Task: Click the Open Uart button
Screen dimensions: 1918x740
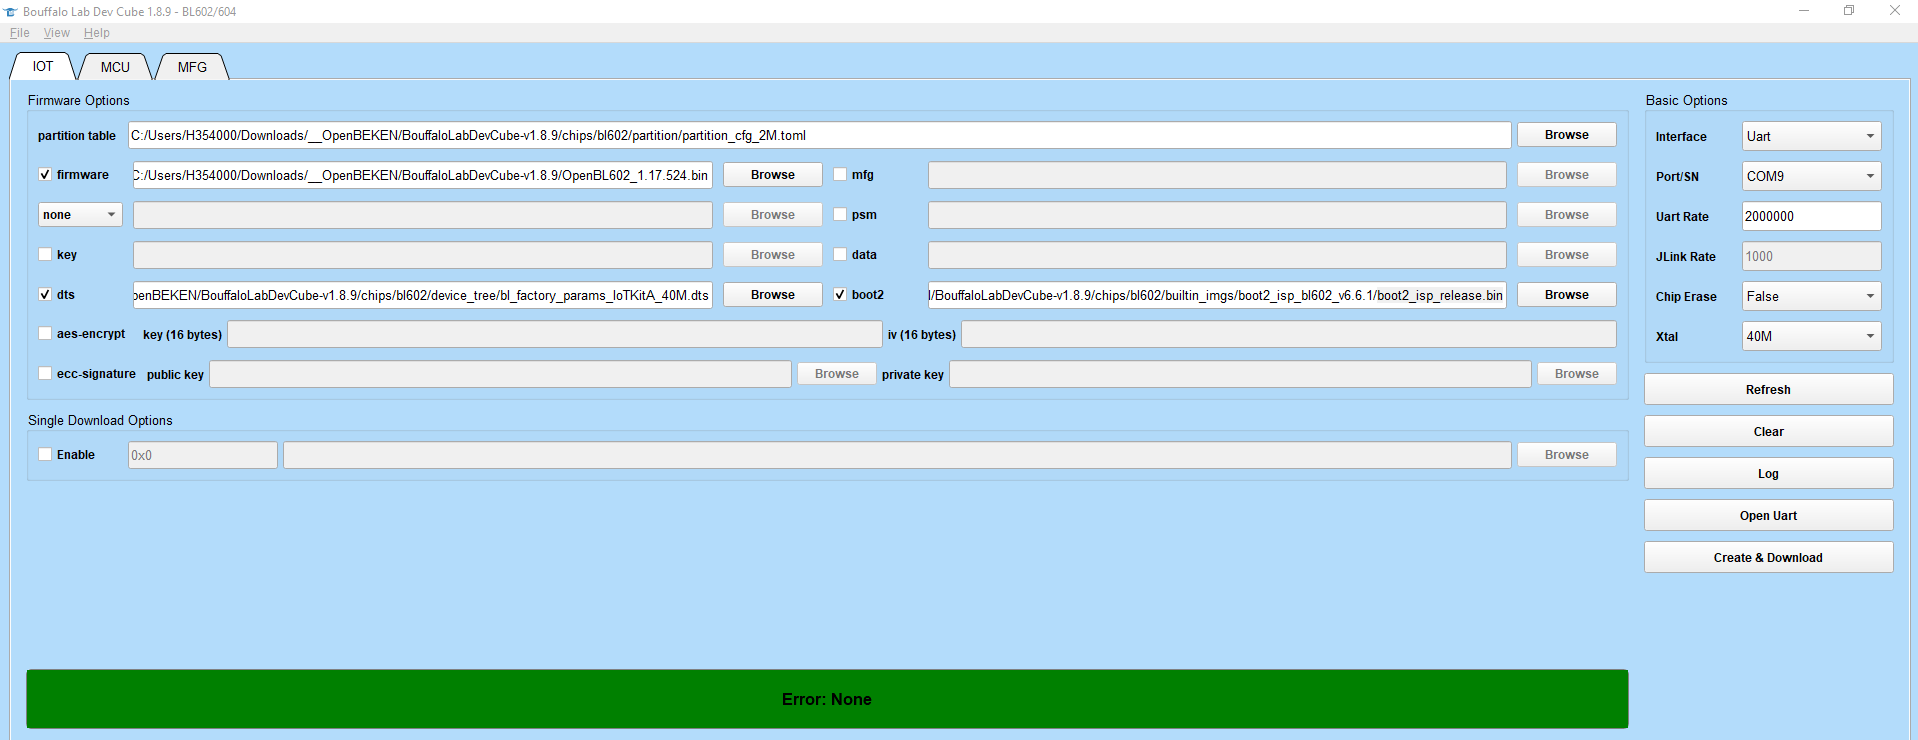Action: point(1768,516)
